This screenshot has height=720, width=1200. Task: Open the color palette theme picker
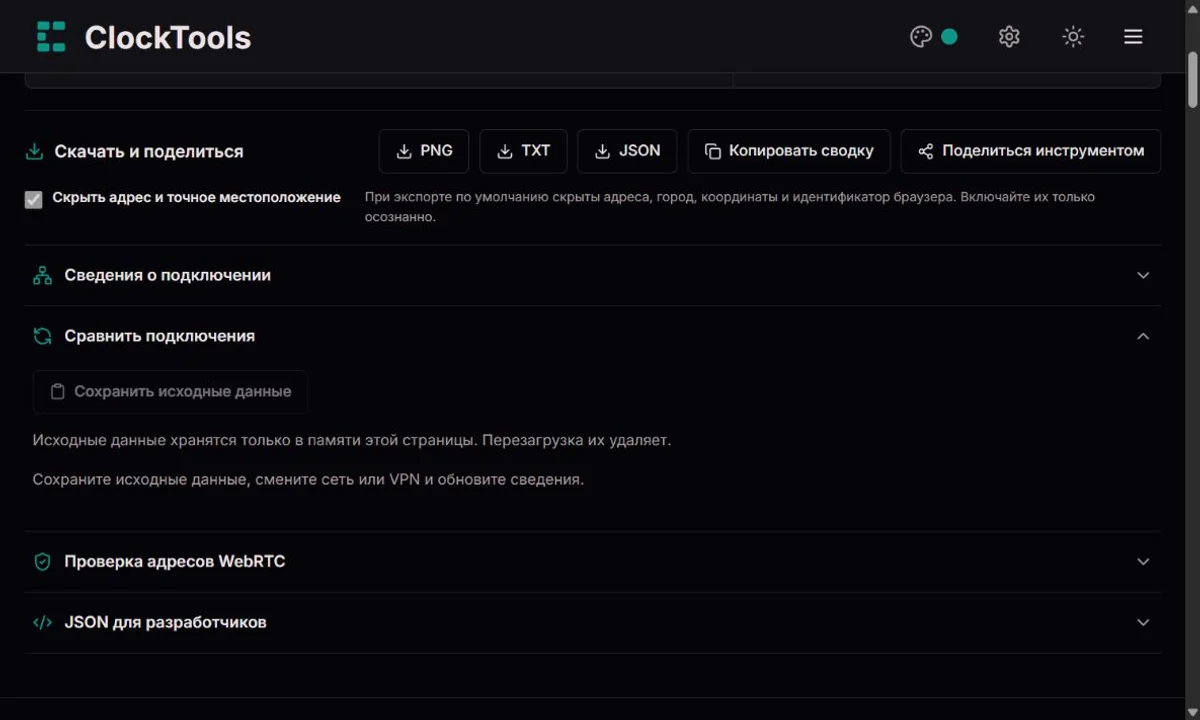click(x=934, y=37)
